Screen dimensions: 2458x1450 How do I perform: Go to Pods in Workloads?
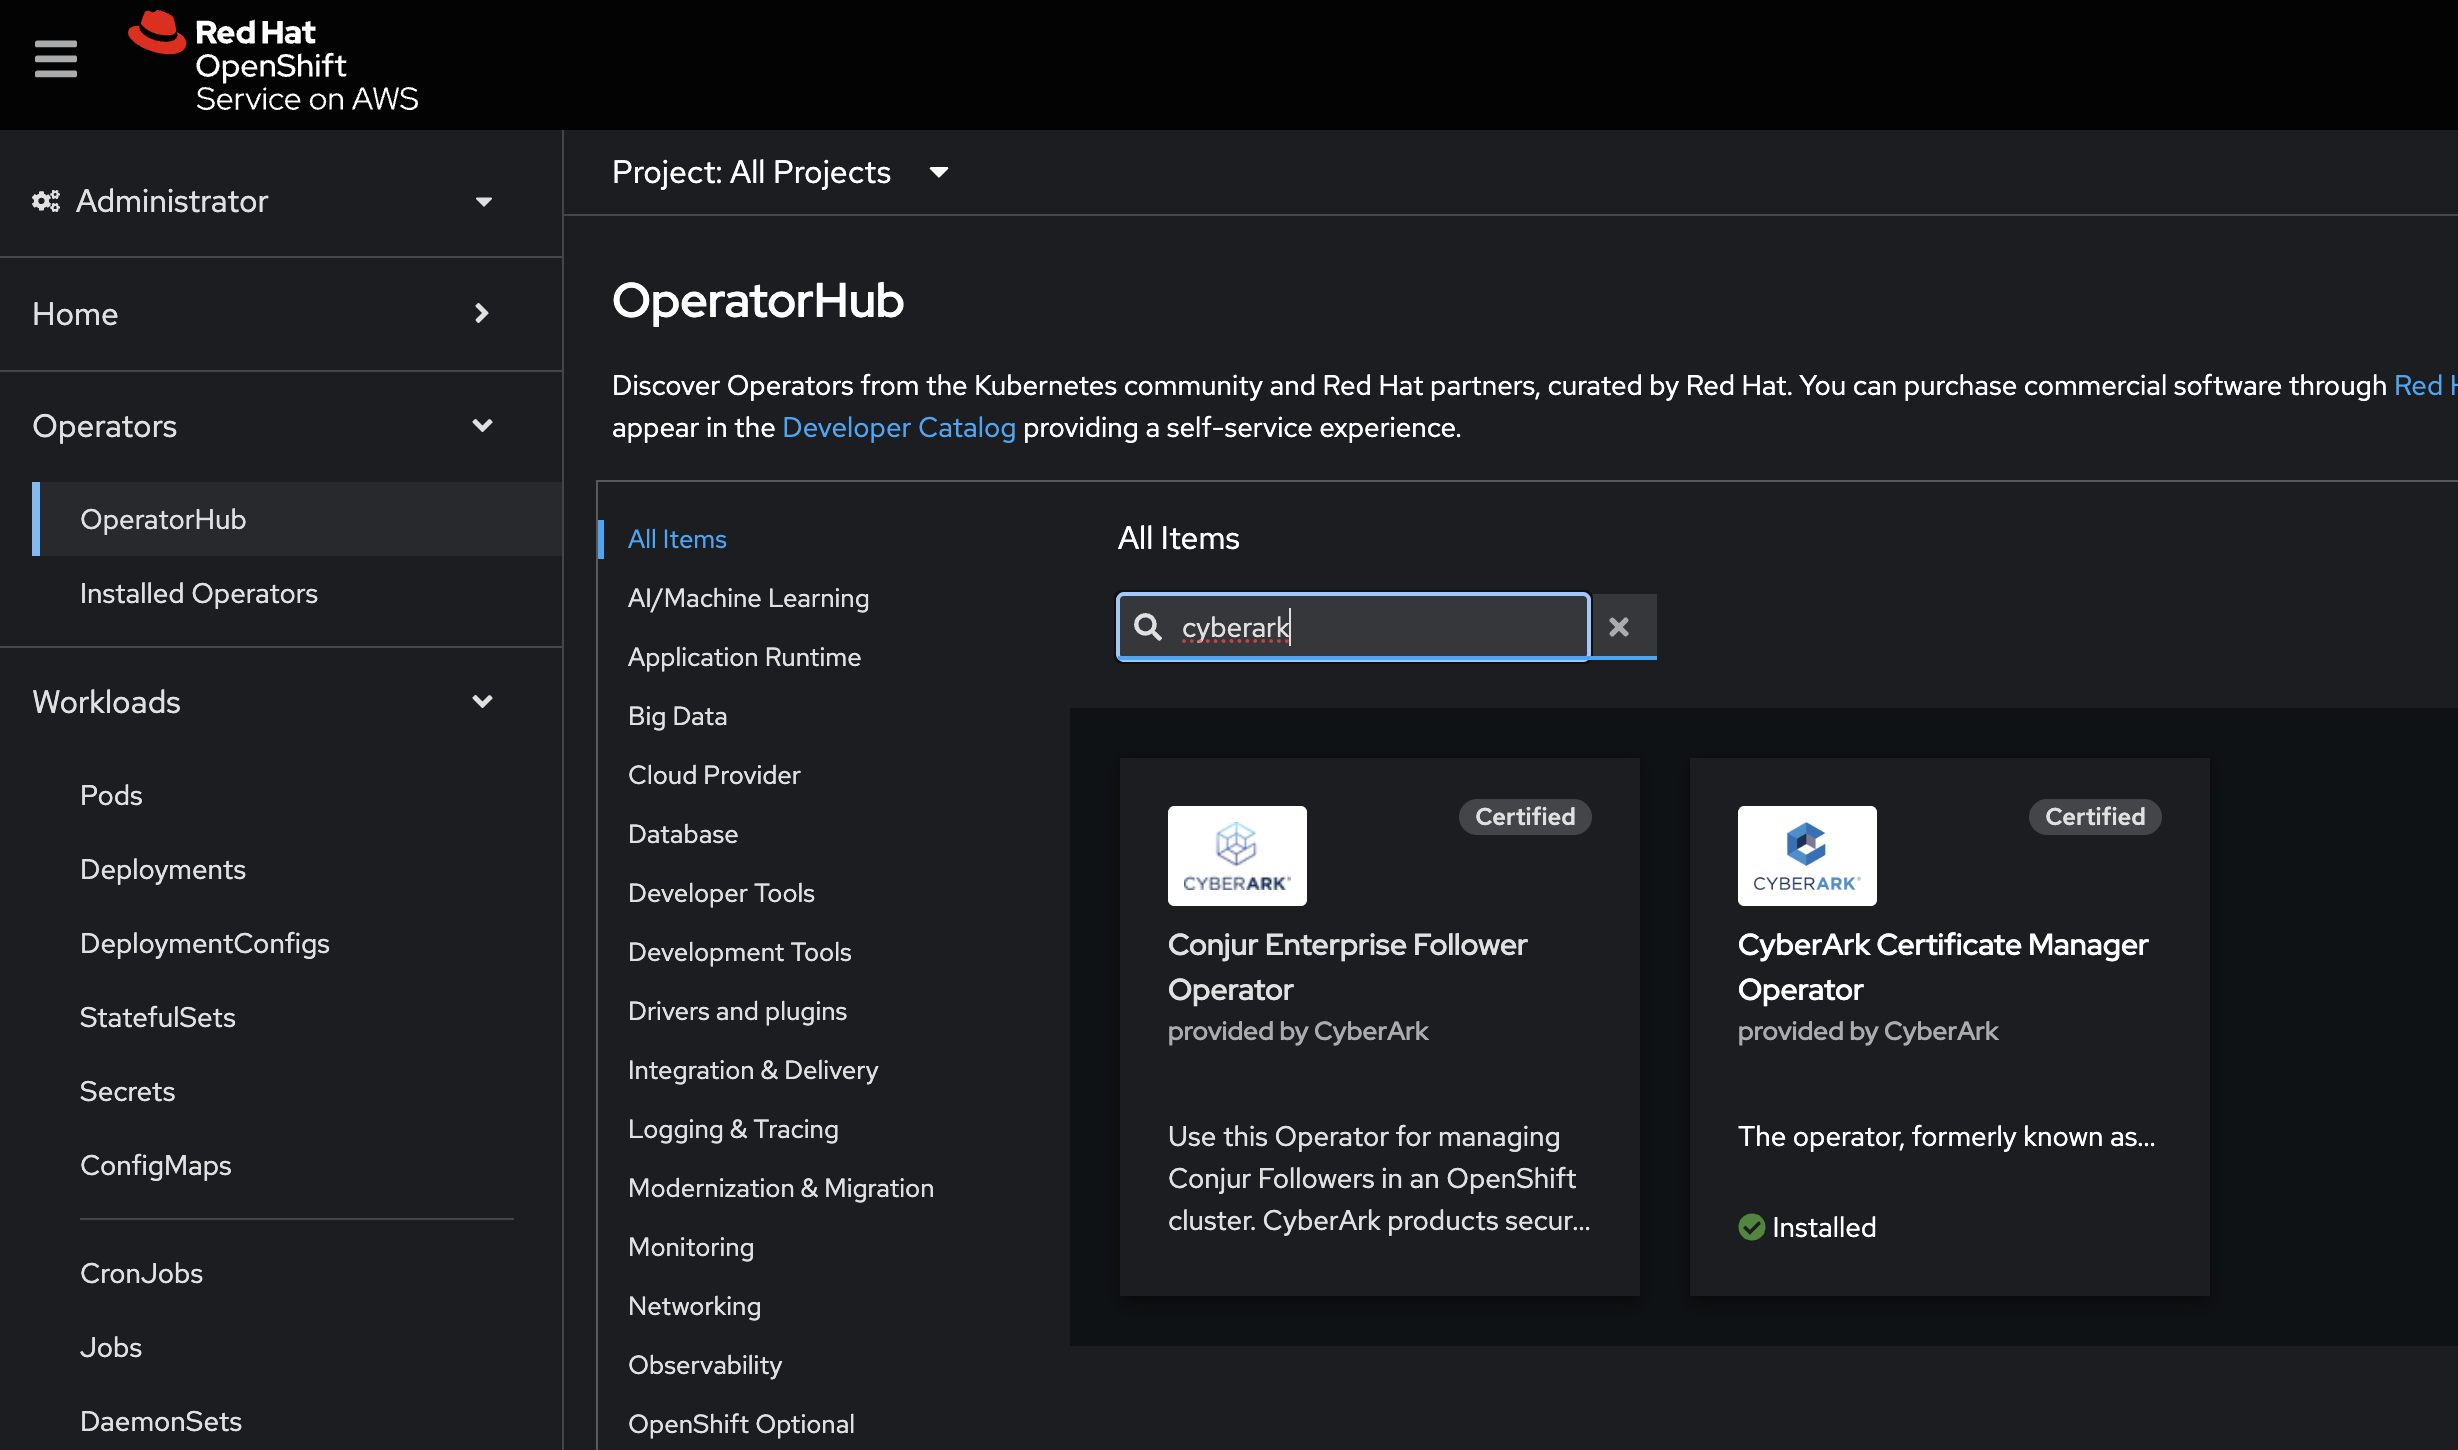[111, 795]
